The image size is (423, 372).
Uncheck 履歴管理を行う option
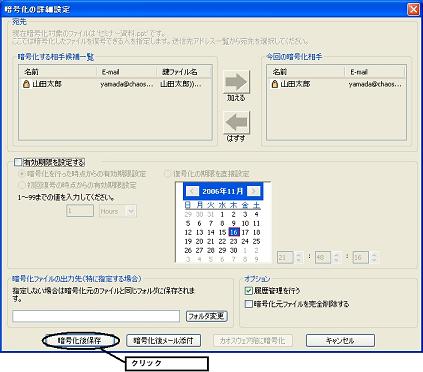pyautogui.click(x=249, y=291)
